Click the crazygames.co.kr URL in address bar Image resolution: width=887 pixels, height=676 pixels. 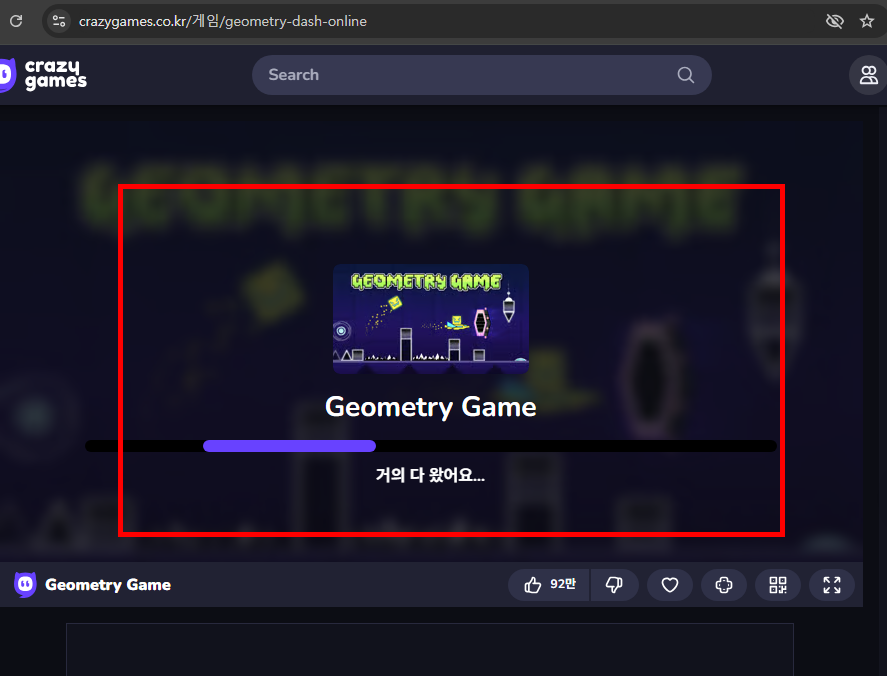tap(222, 21)
